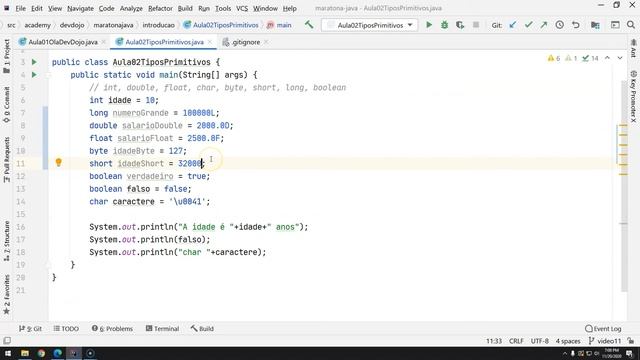Screen dimensions: 640x360
Task: Open Project Structure icon
Action: (595, 25)
